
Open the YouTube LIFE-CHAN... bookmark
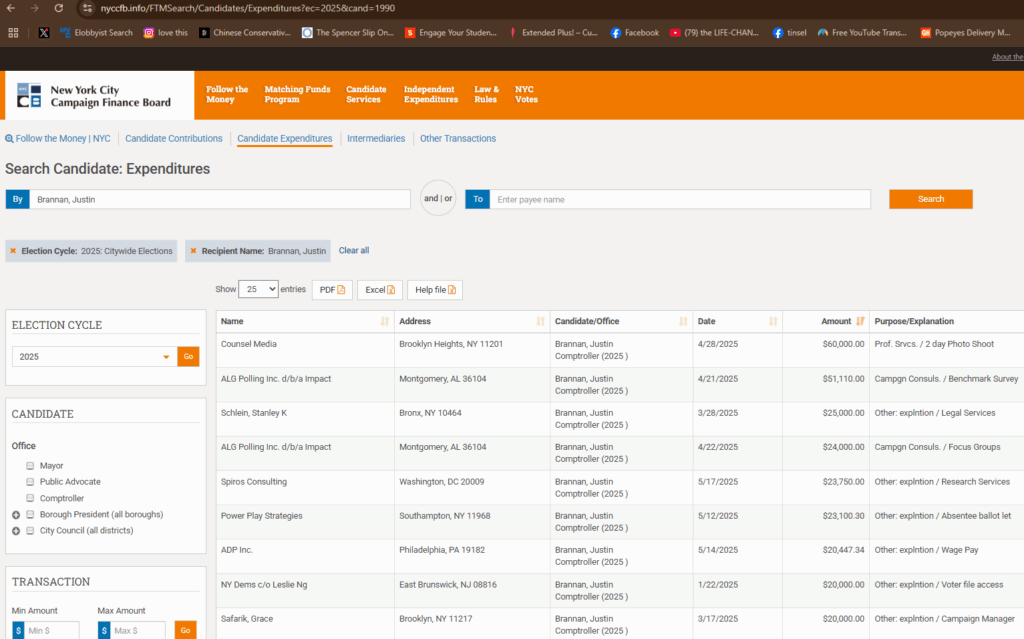[714, 33]
